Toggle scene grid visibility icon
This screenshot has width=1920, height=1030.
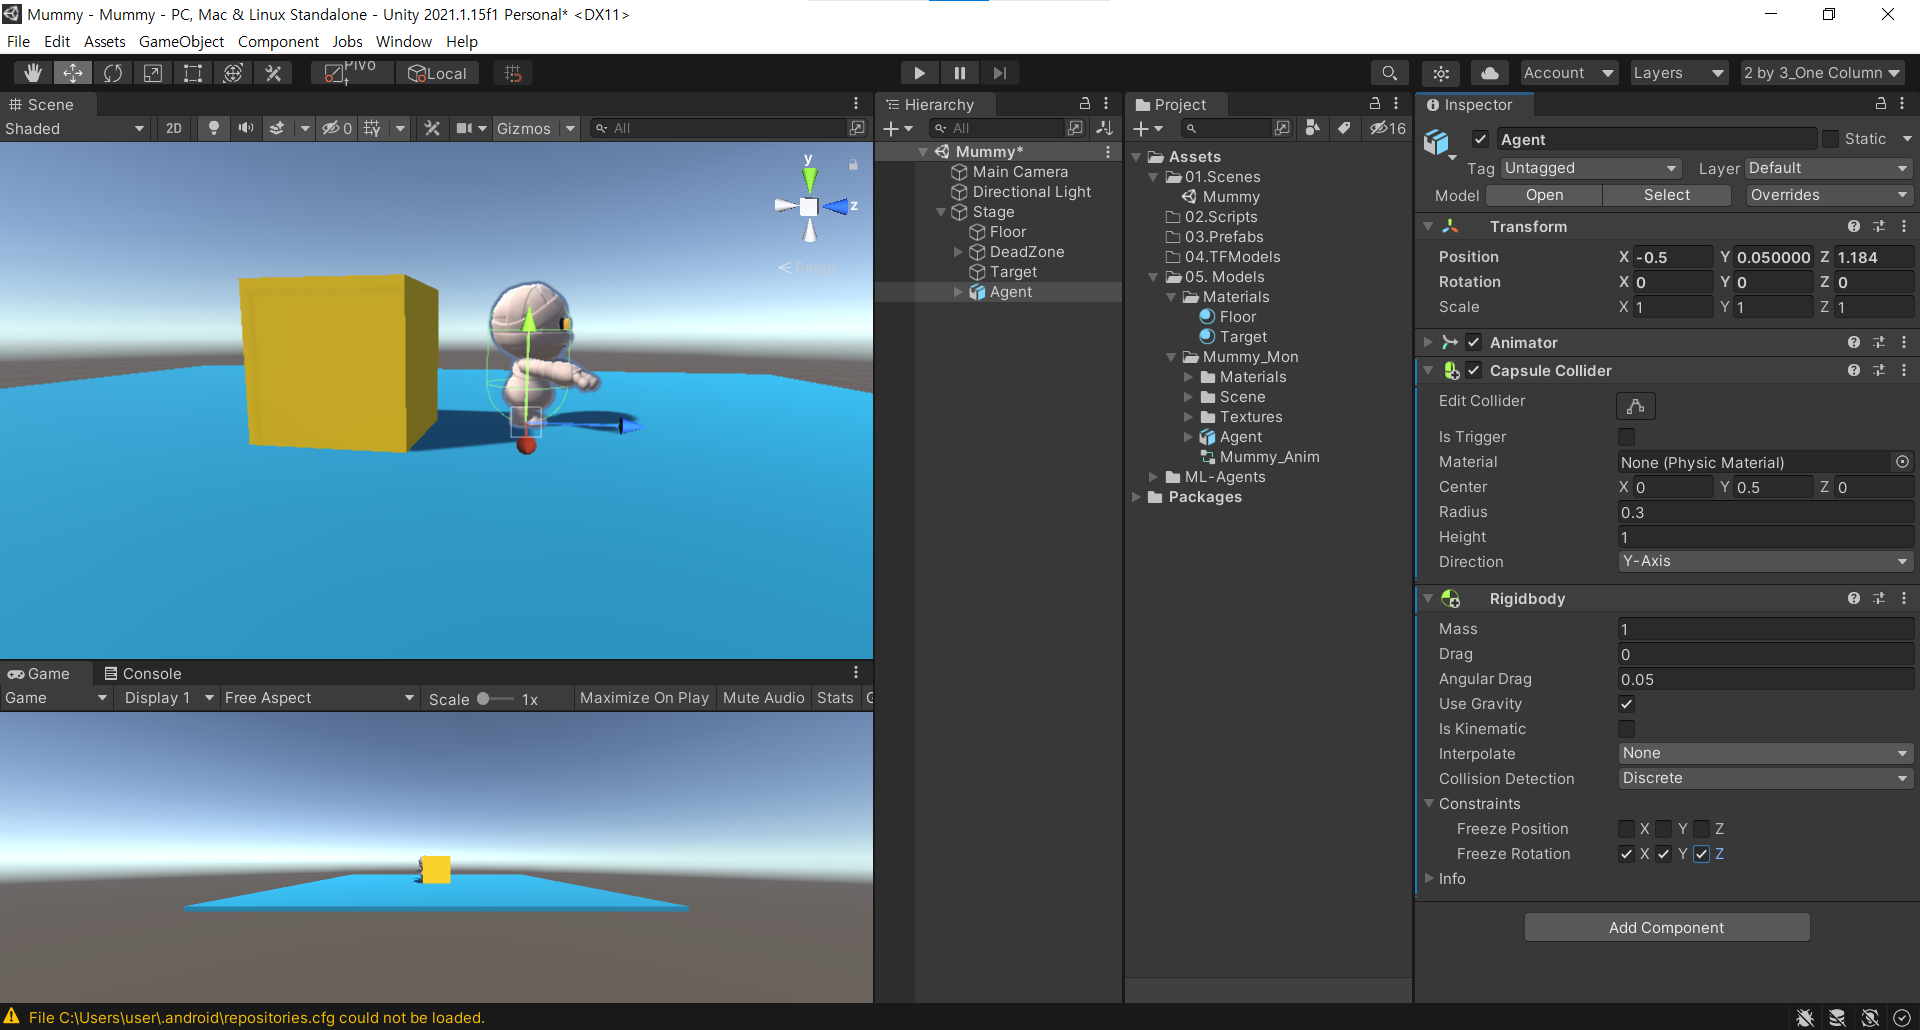point(372,128)
